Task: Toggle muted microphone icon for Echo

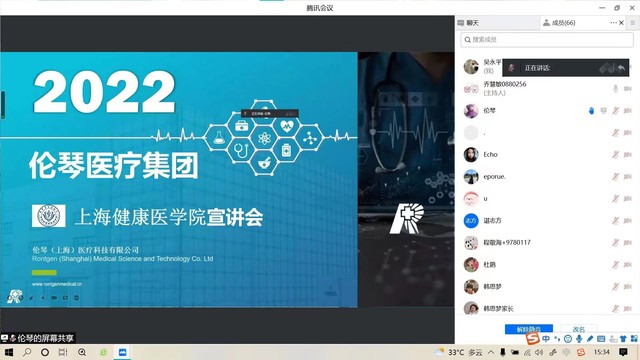Action: click(x=615, y=154)
